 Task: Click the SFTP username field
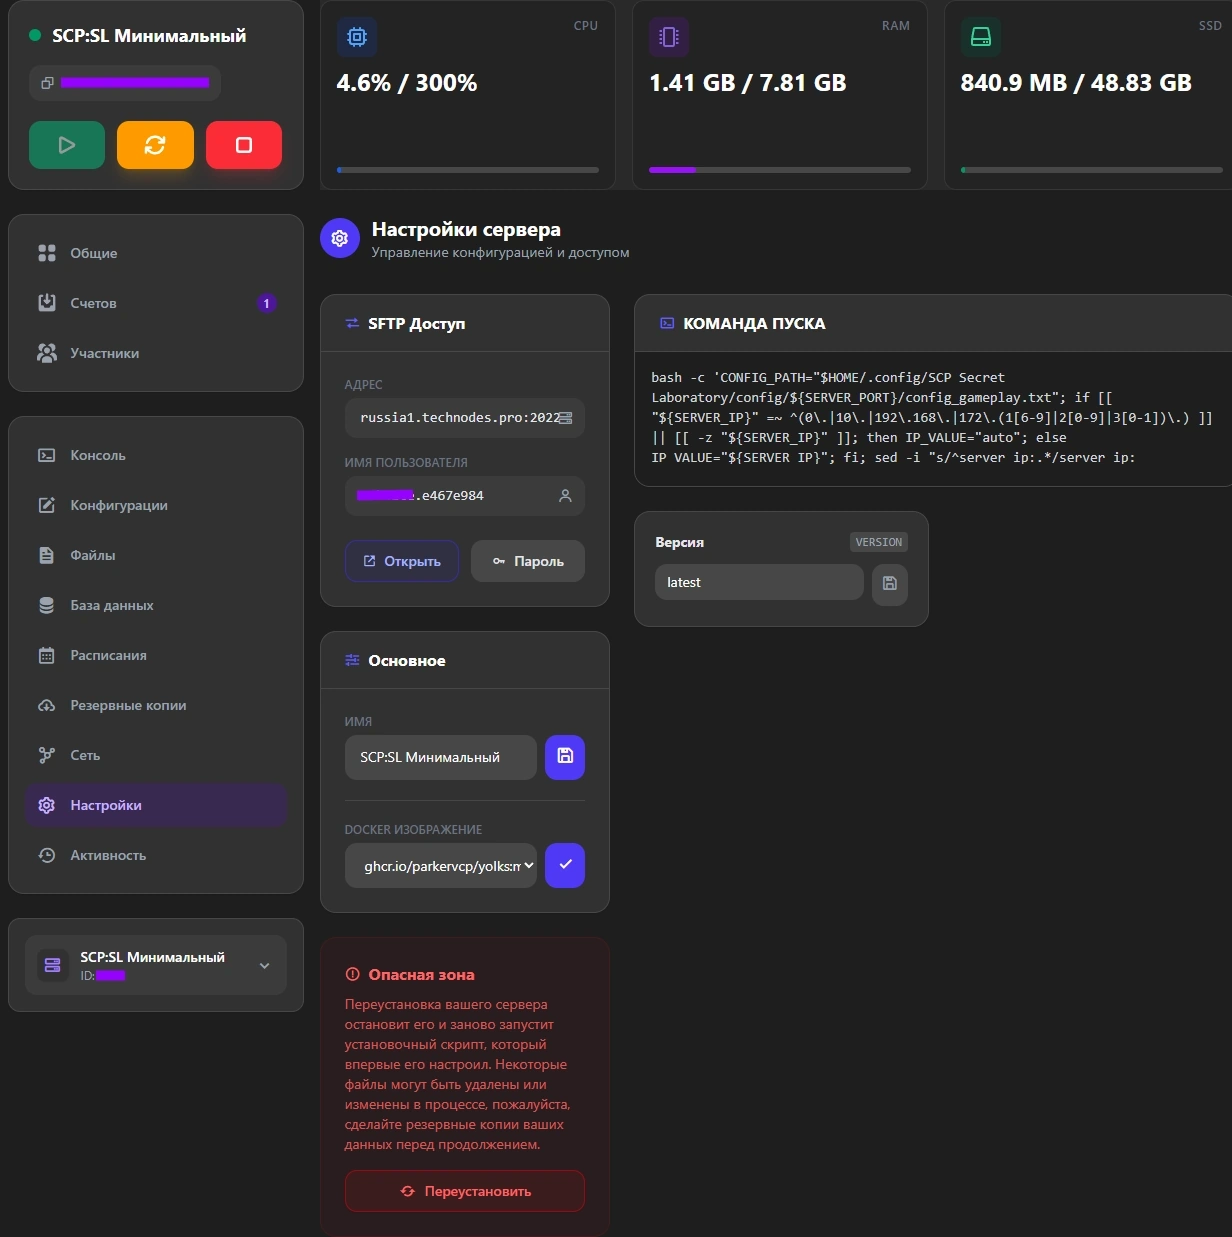(465, 496)
